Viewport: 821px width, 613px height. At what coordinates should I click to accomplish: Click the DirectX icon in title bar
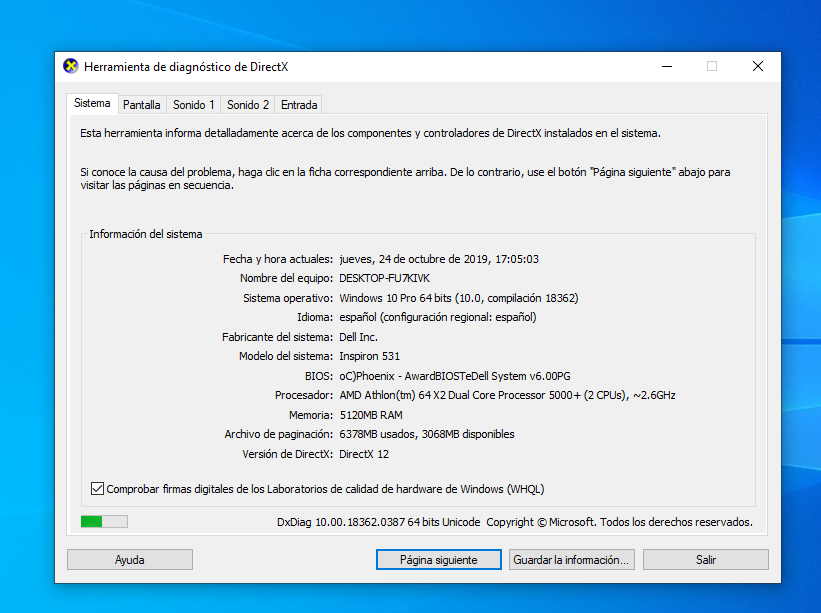(x=71, y=66)
